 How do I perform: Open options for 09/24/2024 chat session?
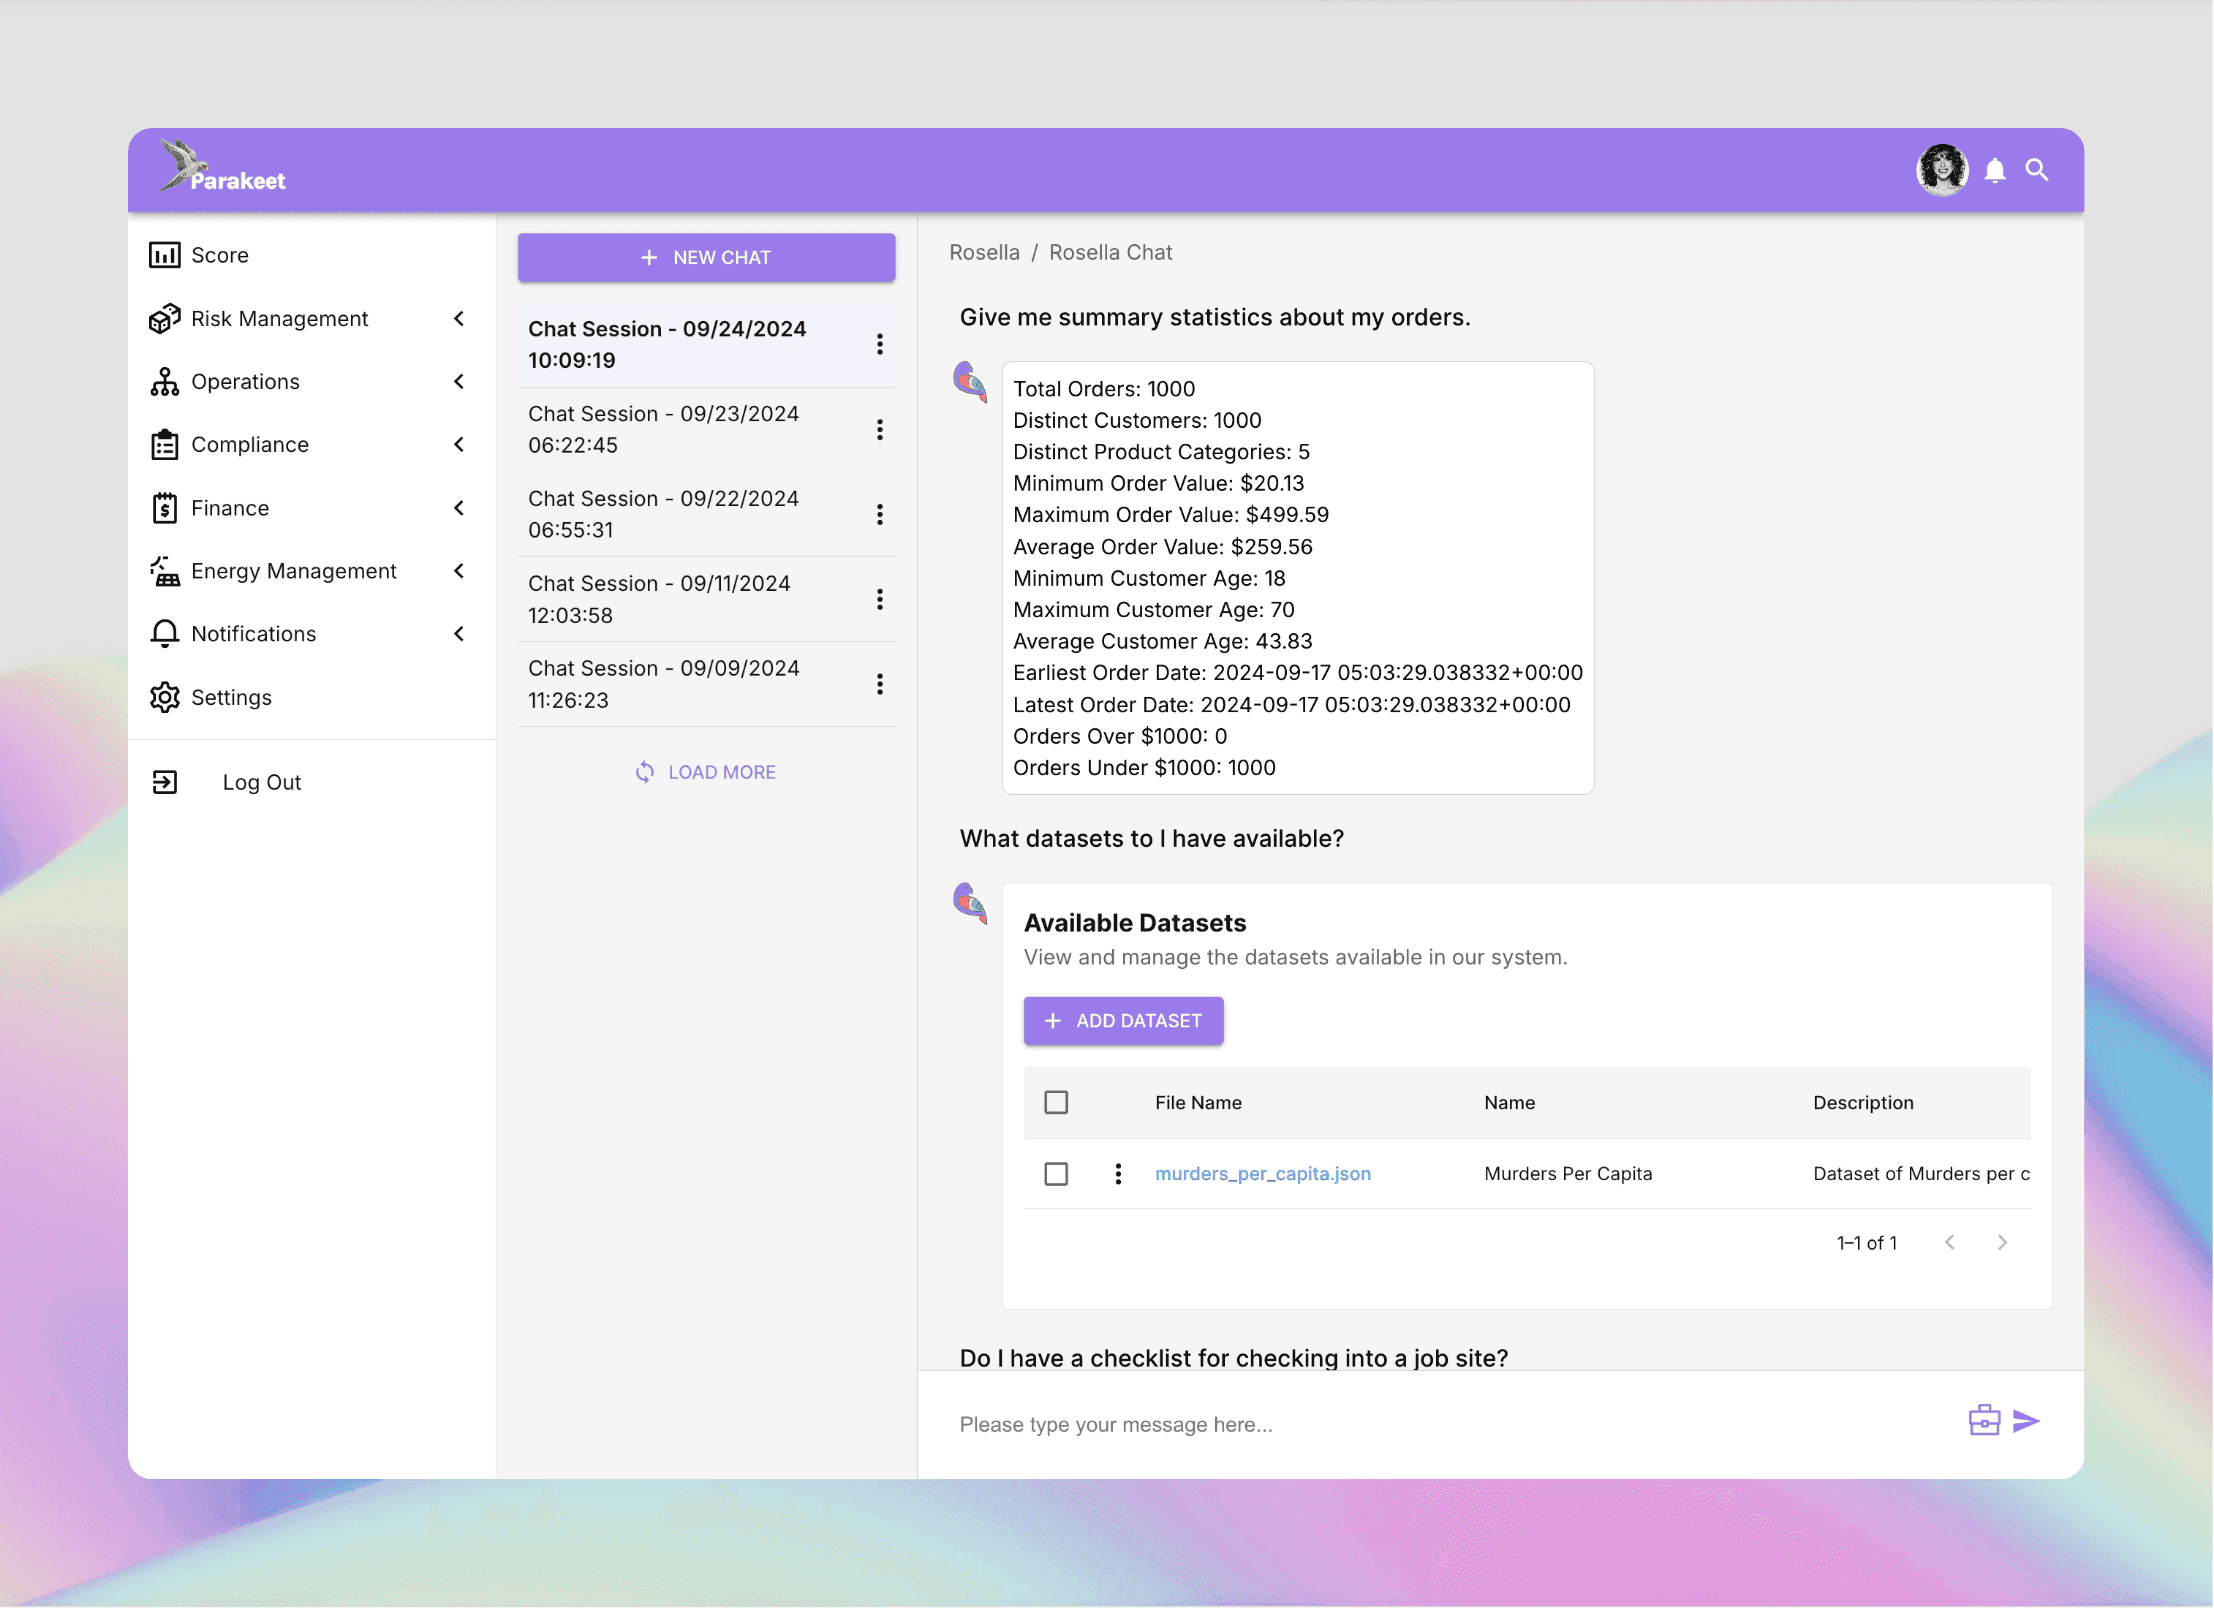click(880, 344)
